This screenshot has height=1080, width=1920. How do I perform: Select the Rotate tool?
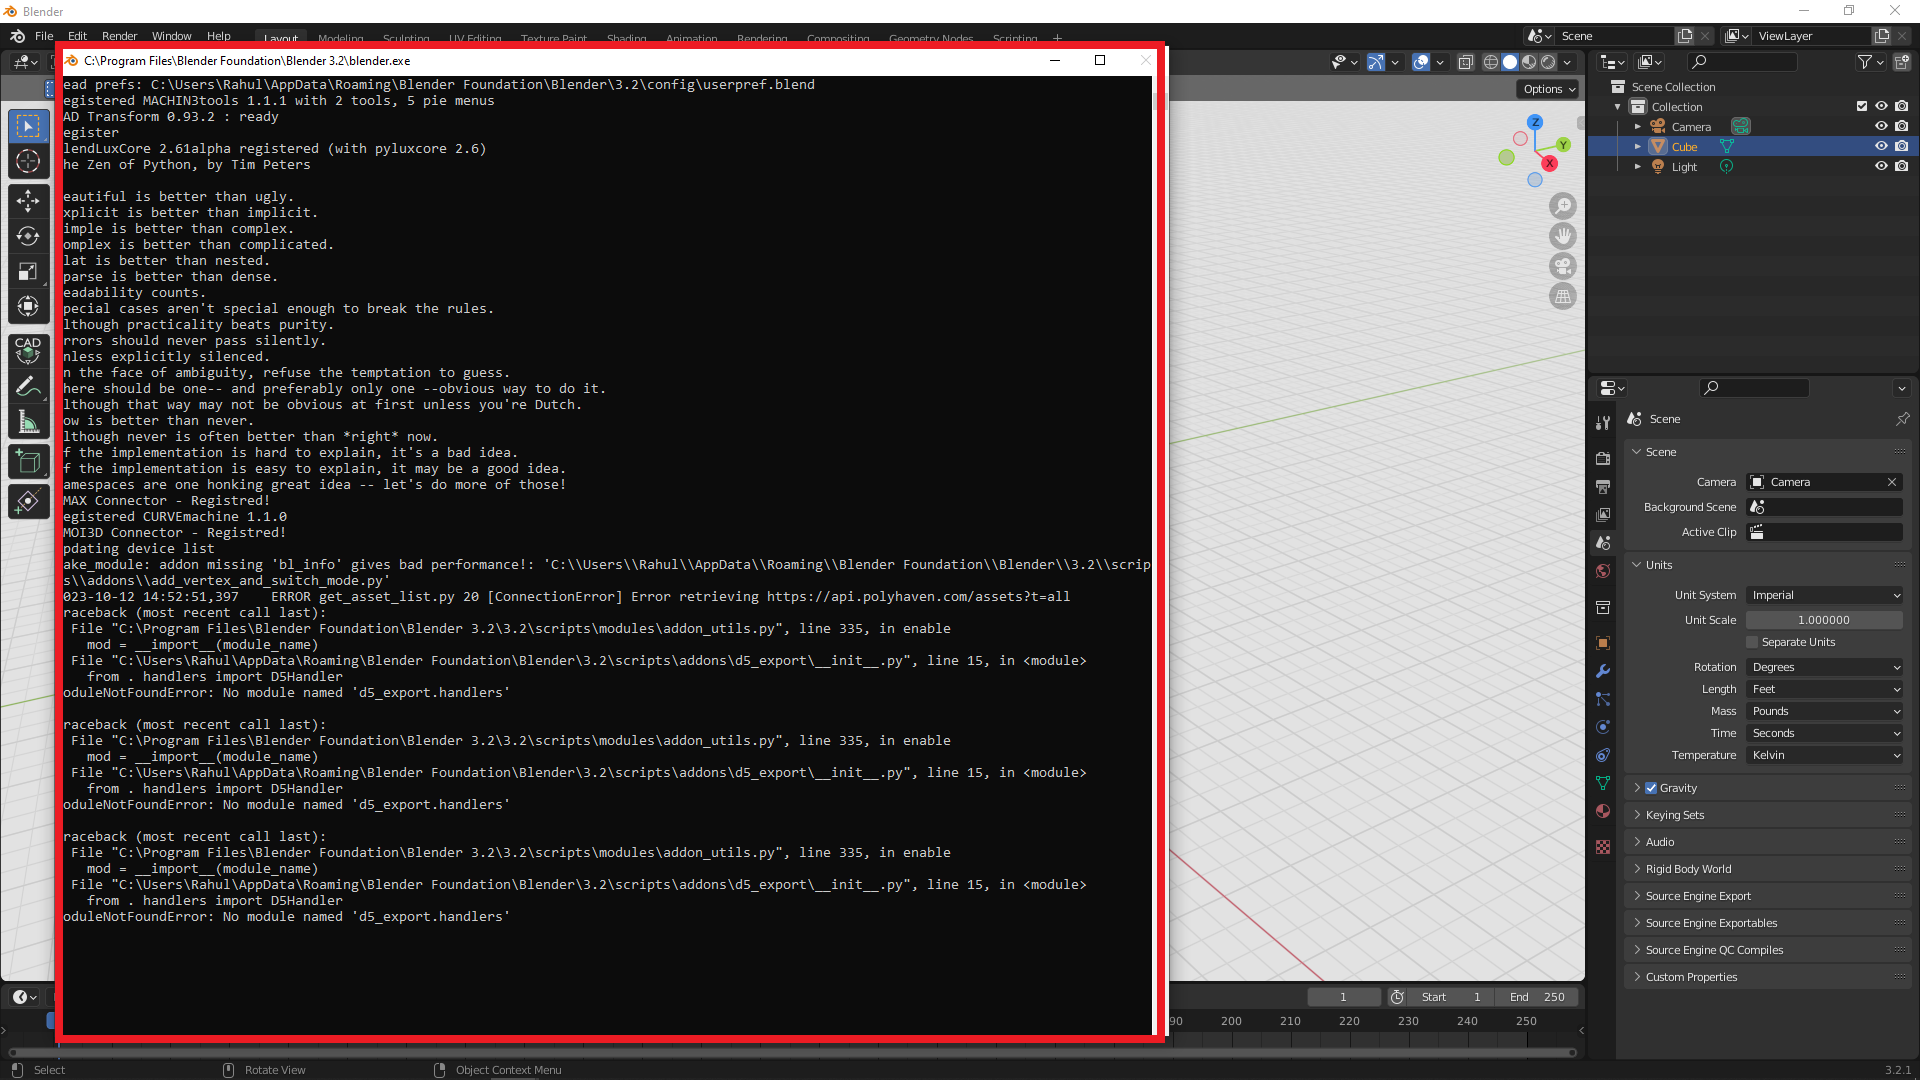click(28, 236)
